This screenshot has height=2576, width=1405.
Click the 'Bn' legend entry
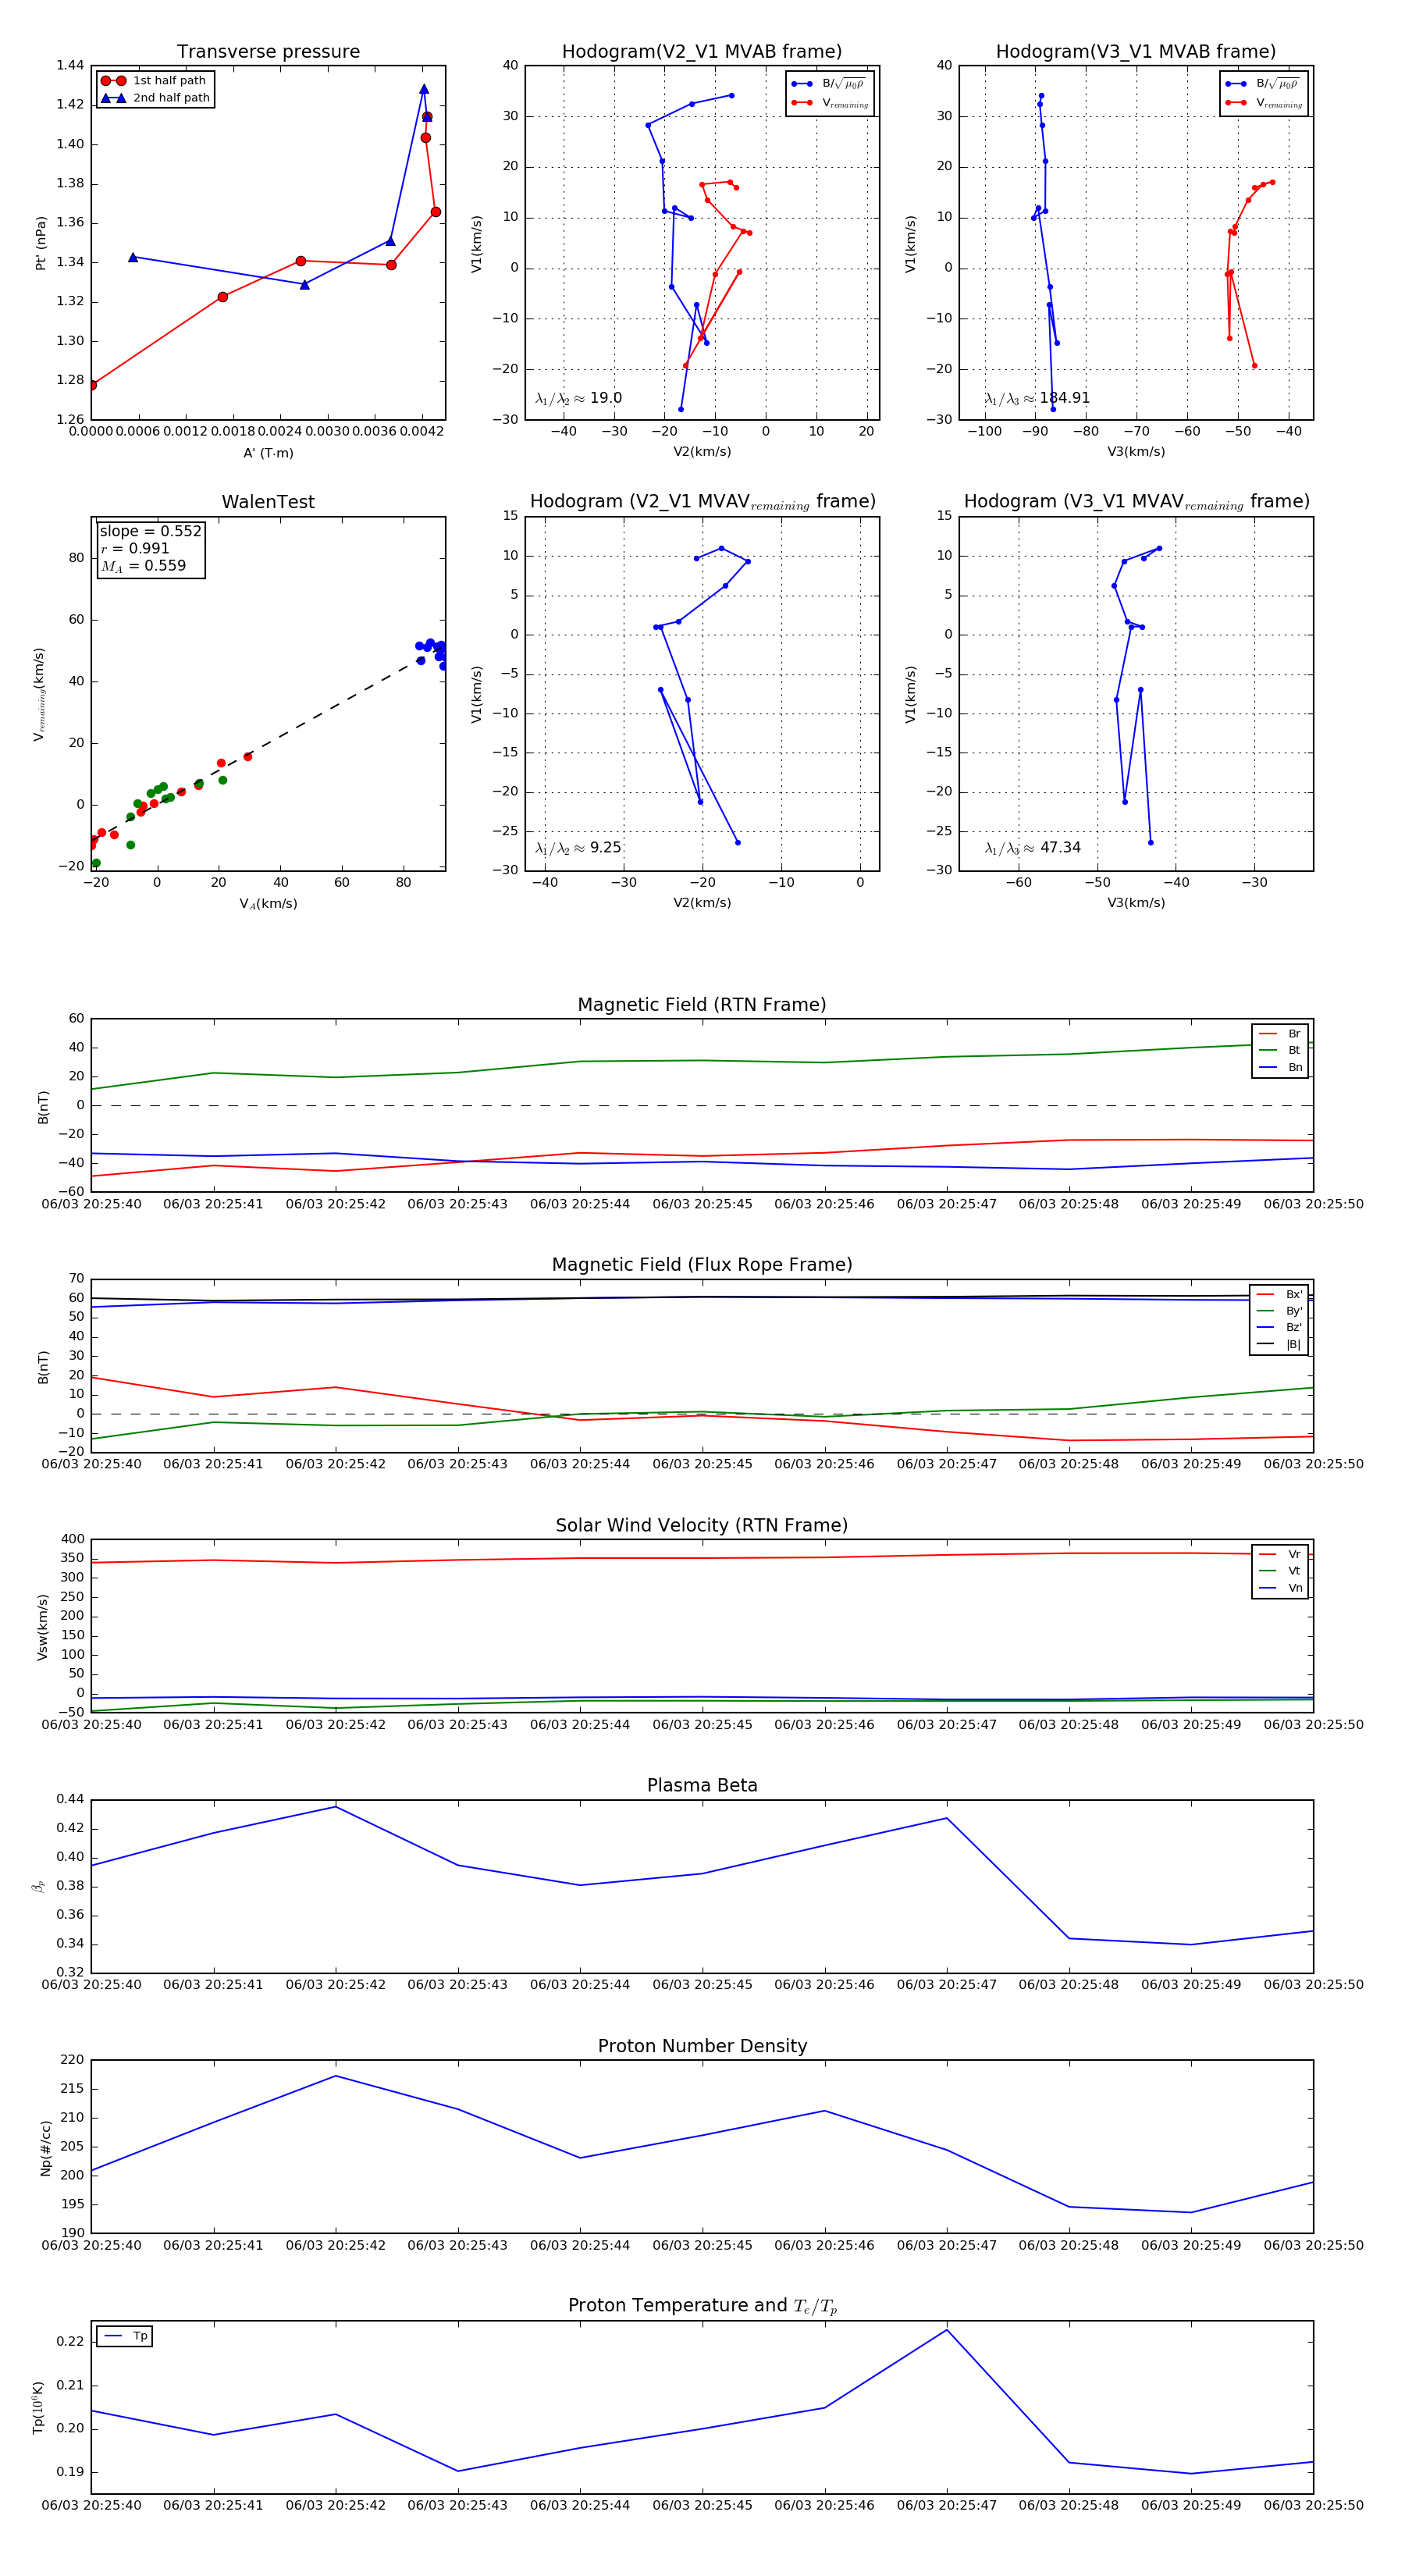click(1280, 1067)
